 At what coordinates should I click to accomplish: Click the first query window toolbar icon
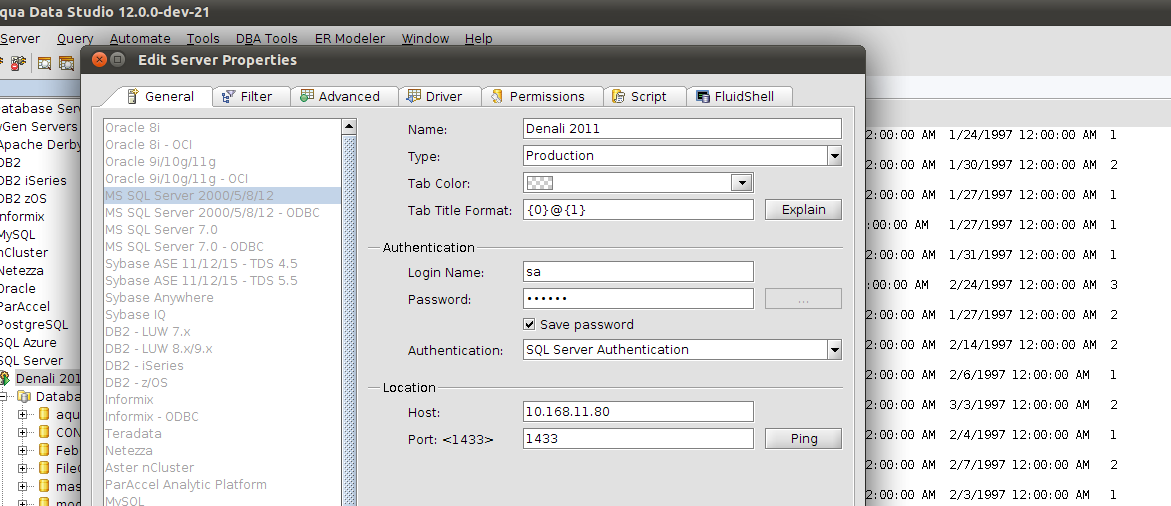[45, 63]
